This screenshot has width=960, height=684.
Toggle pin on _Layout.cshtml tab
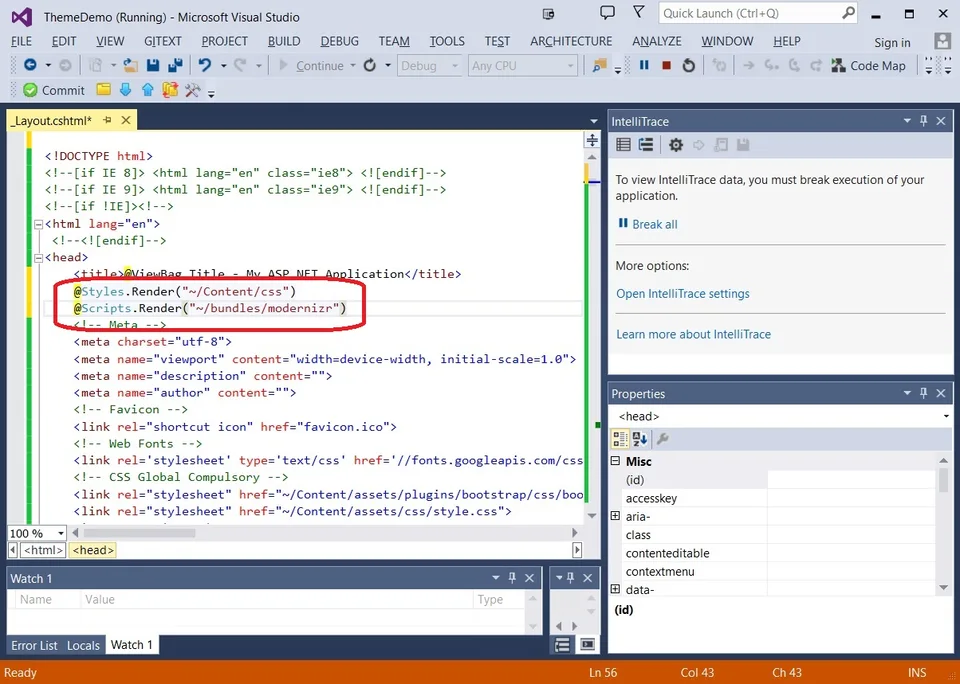(x=107, y=120)
